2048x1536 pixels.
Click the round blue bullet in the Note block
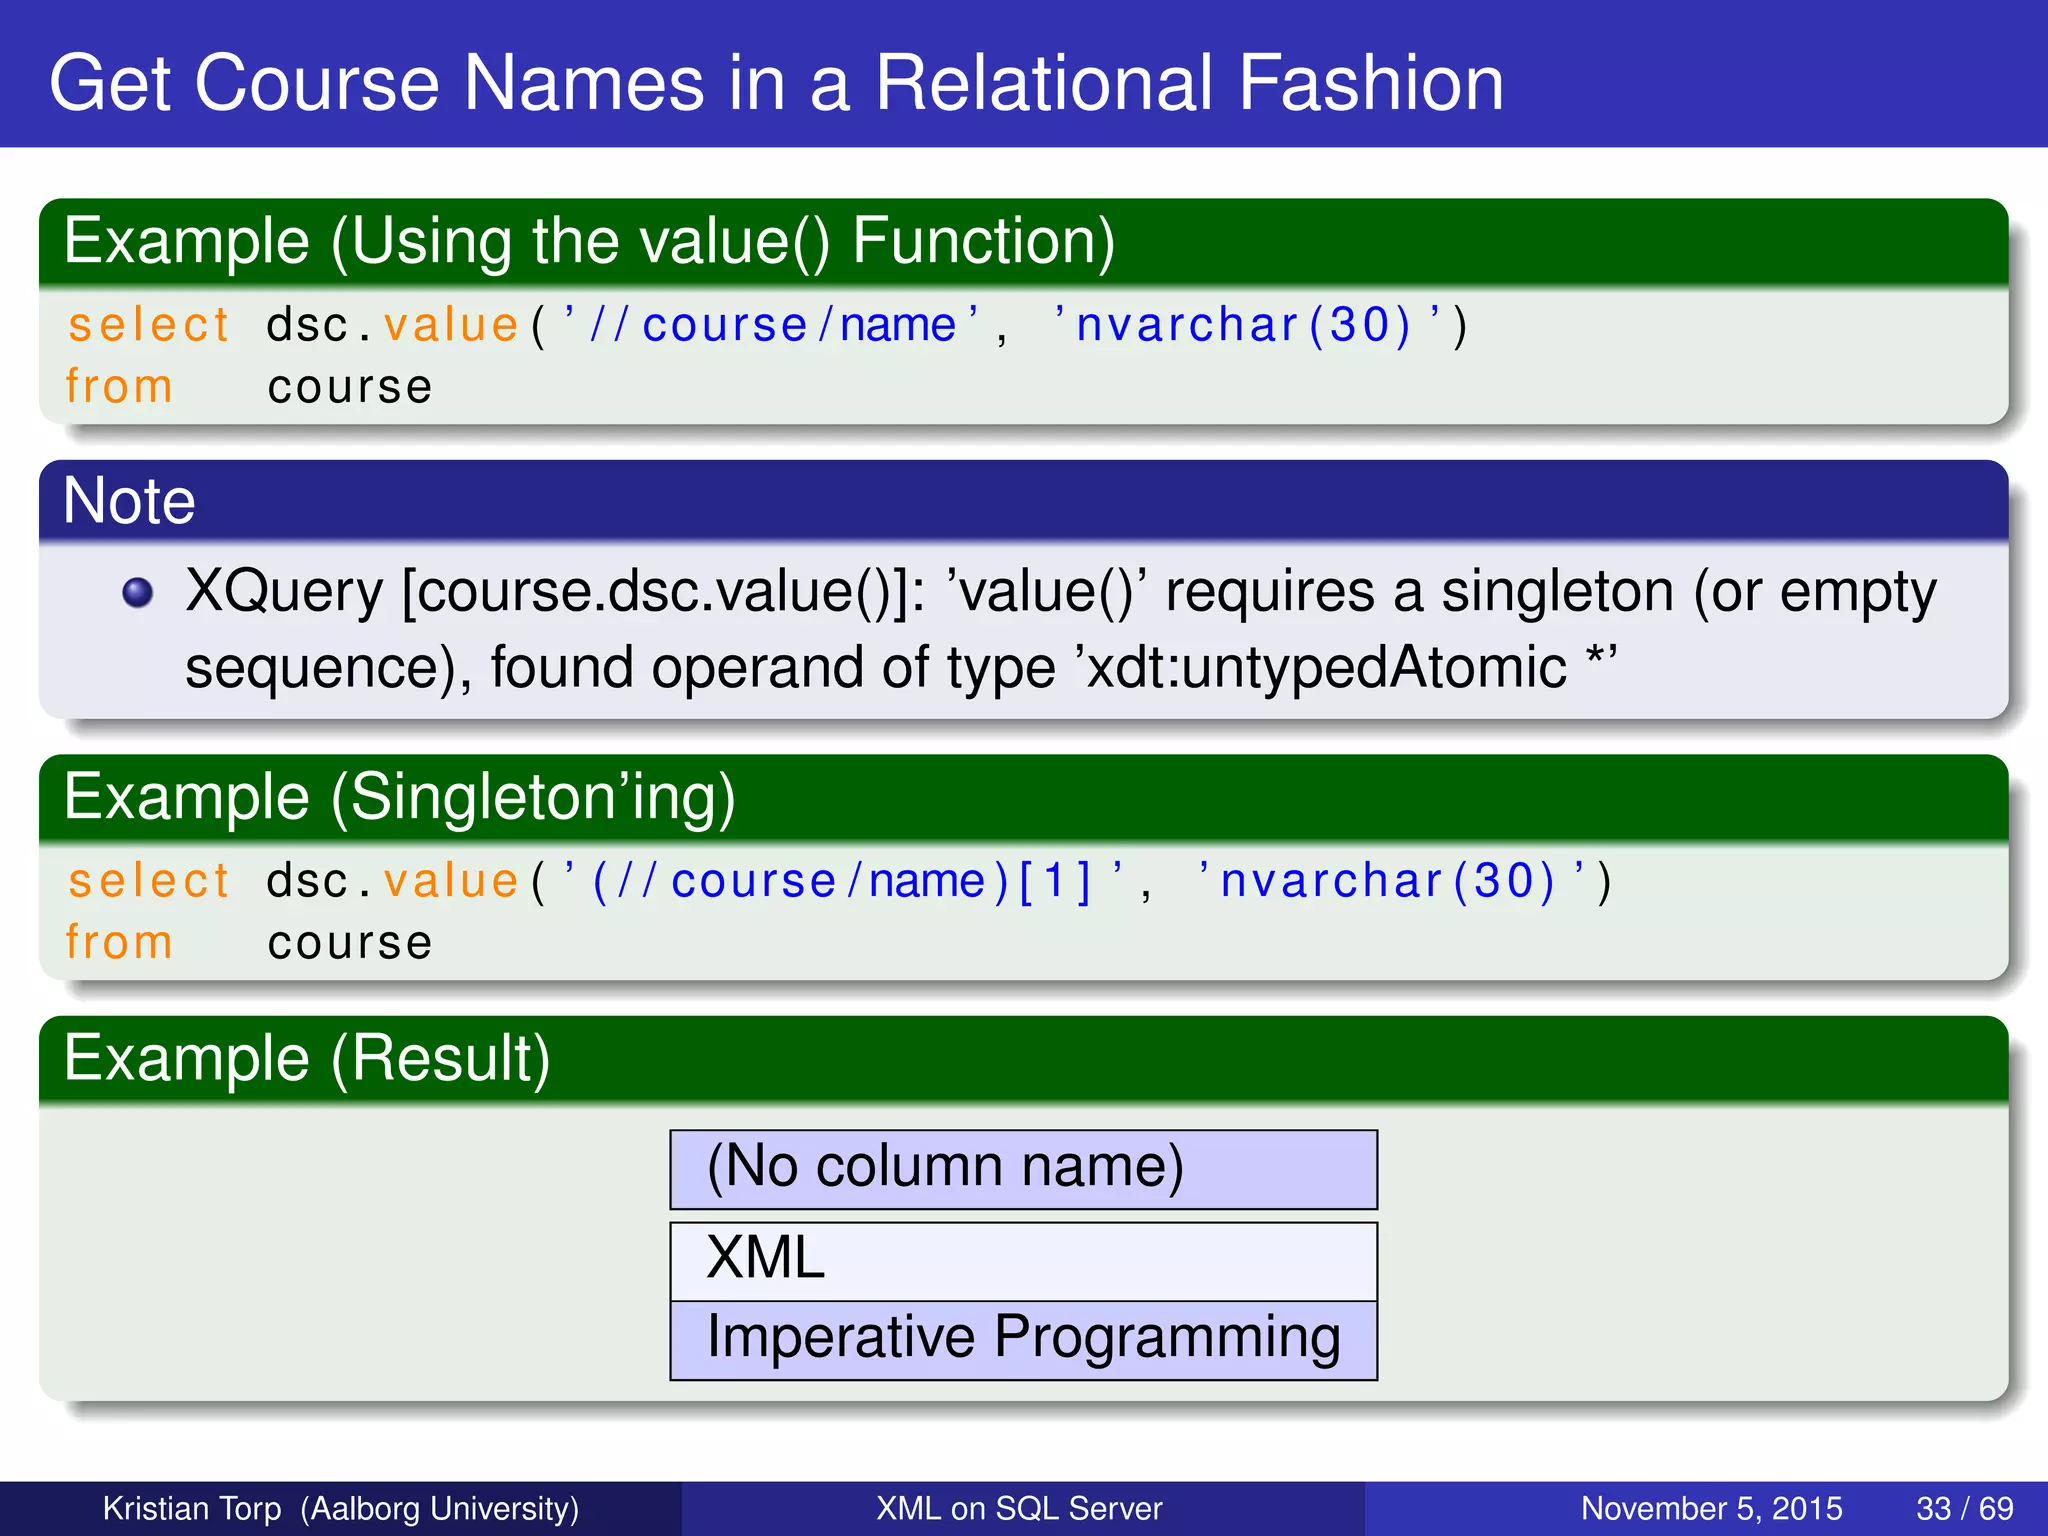(138, 593)
